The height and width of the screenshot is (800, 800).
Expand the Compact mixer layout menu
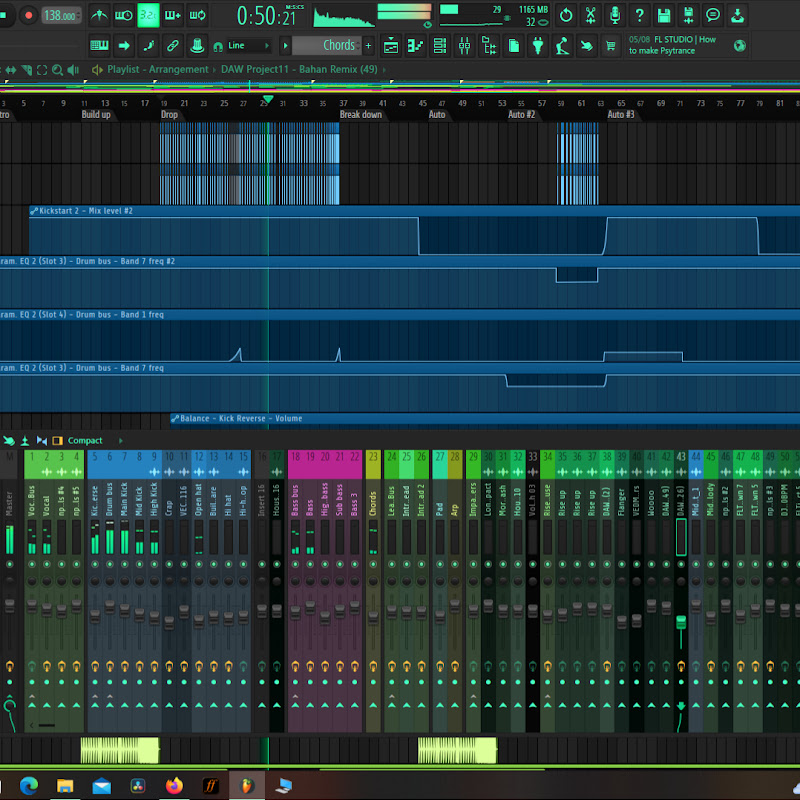tap(85, 440)
